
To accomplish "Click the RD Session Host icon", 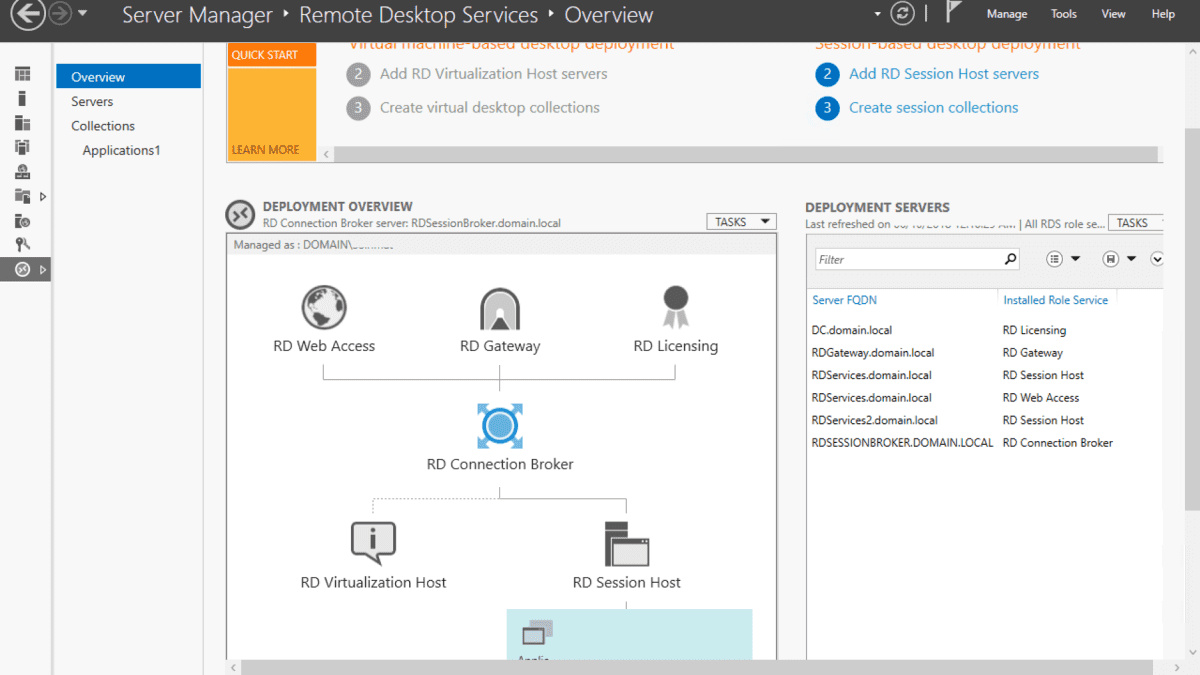I will click(626, 544).
